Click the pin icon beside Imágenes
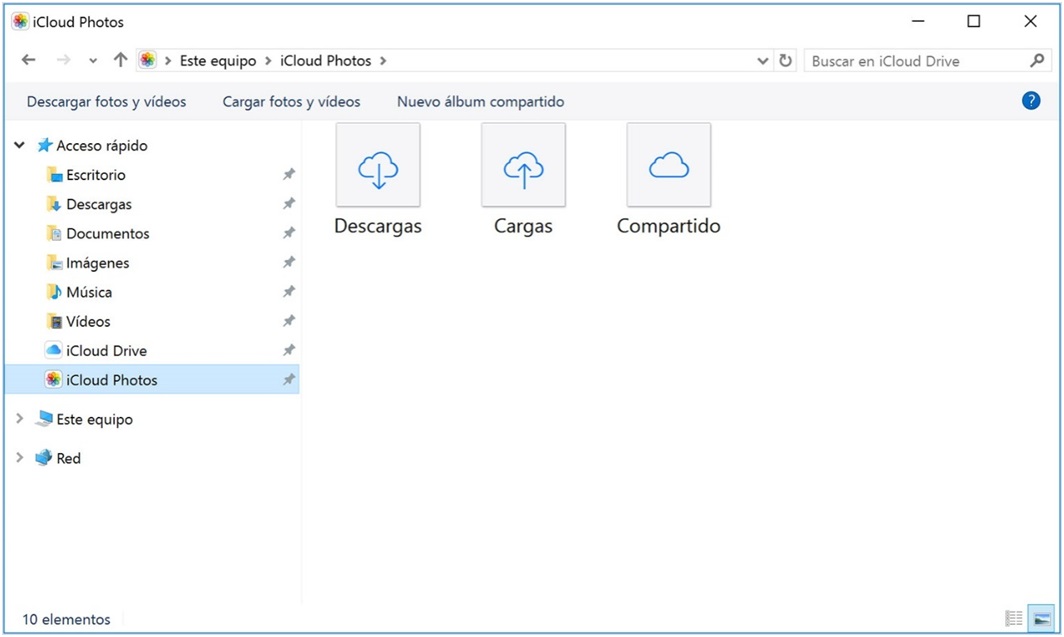1064x637 pixels. point(289,262)
